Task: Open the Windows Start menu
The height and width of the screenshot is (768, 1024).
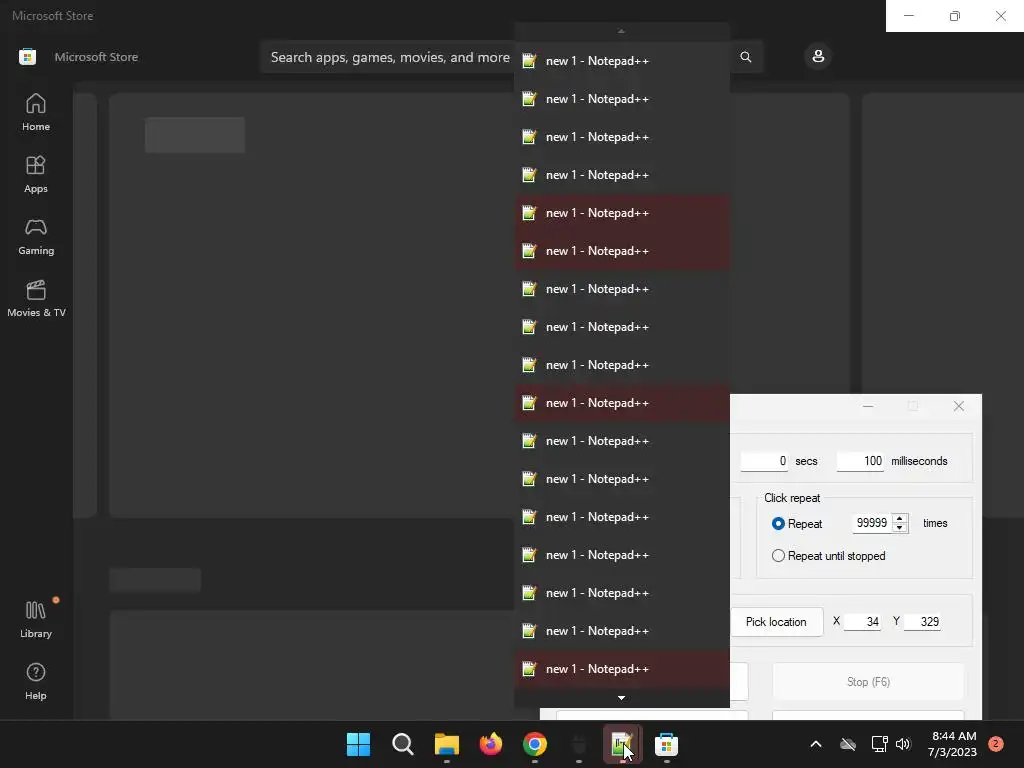Action: pyautogui.click(x=359, y=744)
